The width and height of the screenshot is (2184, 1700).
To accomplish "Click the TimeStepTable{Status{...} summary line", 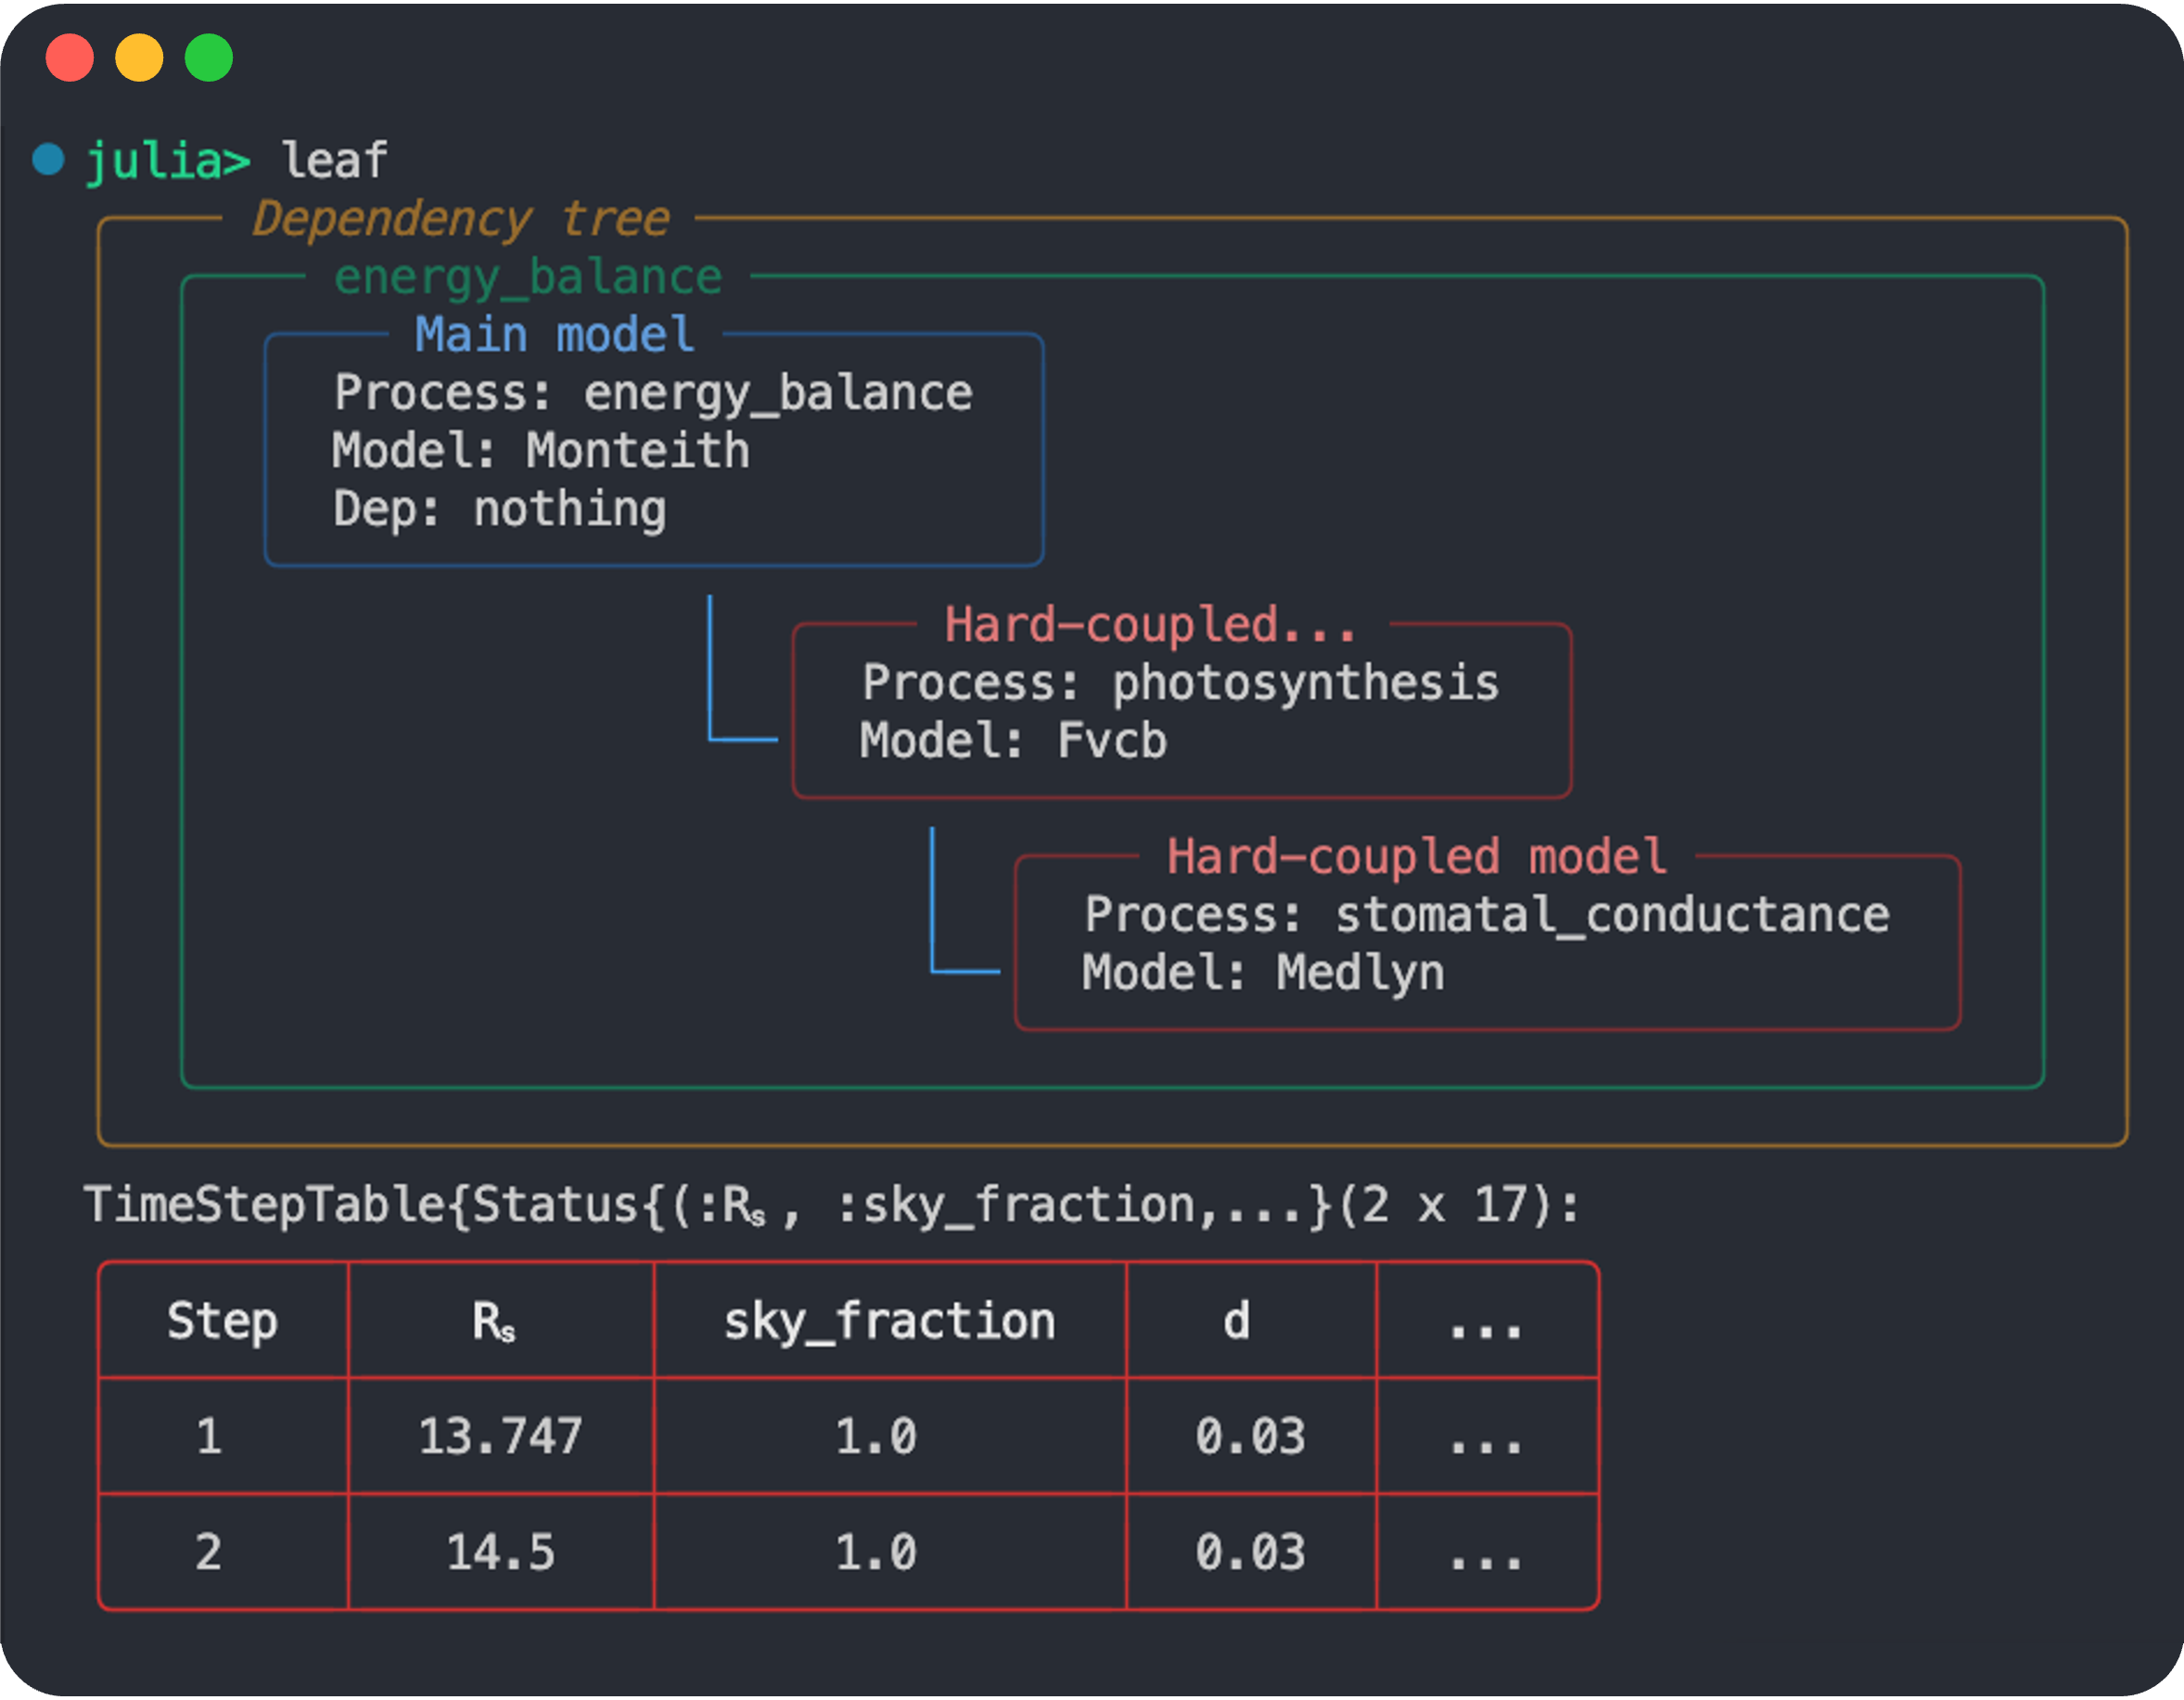I will pyautogui.click(x=832, y=1206).
